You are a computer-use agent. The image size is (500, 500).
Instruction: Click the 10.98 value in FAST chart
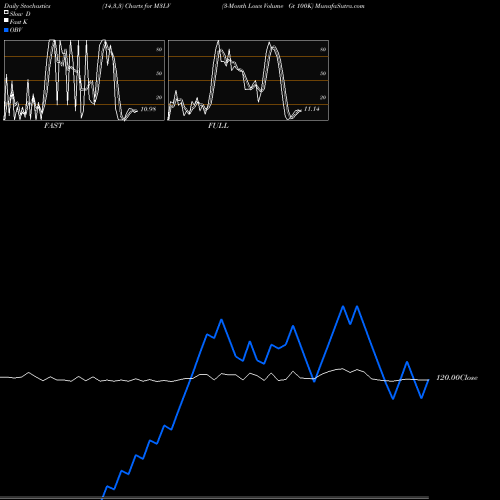(148, 109)
